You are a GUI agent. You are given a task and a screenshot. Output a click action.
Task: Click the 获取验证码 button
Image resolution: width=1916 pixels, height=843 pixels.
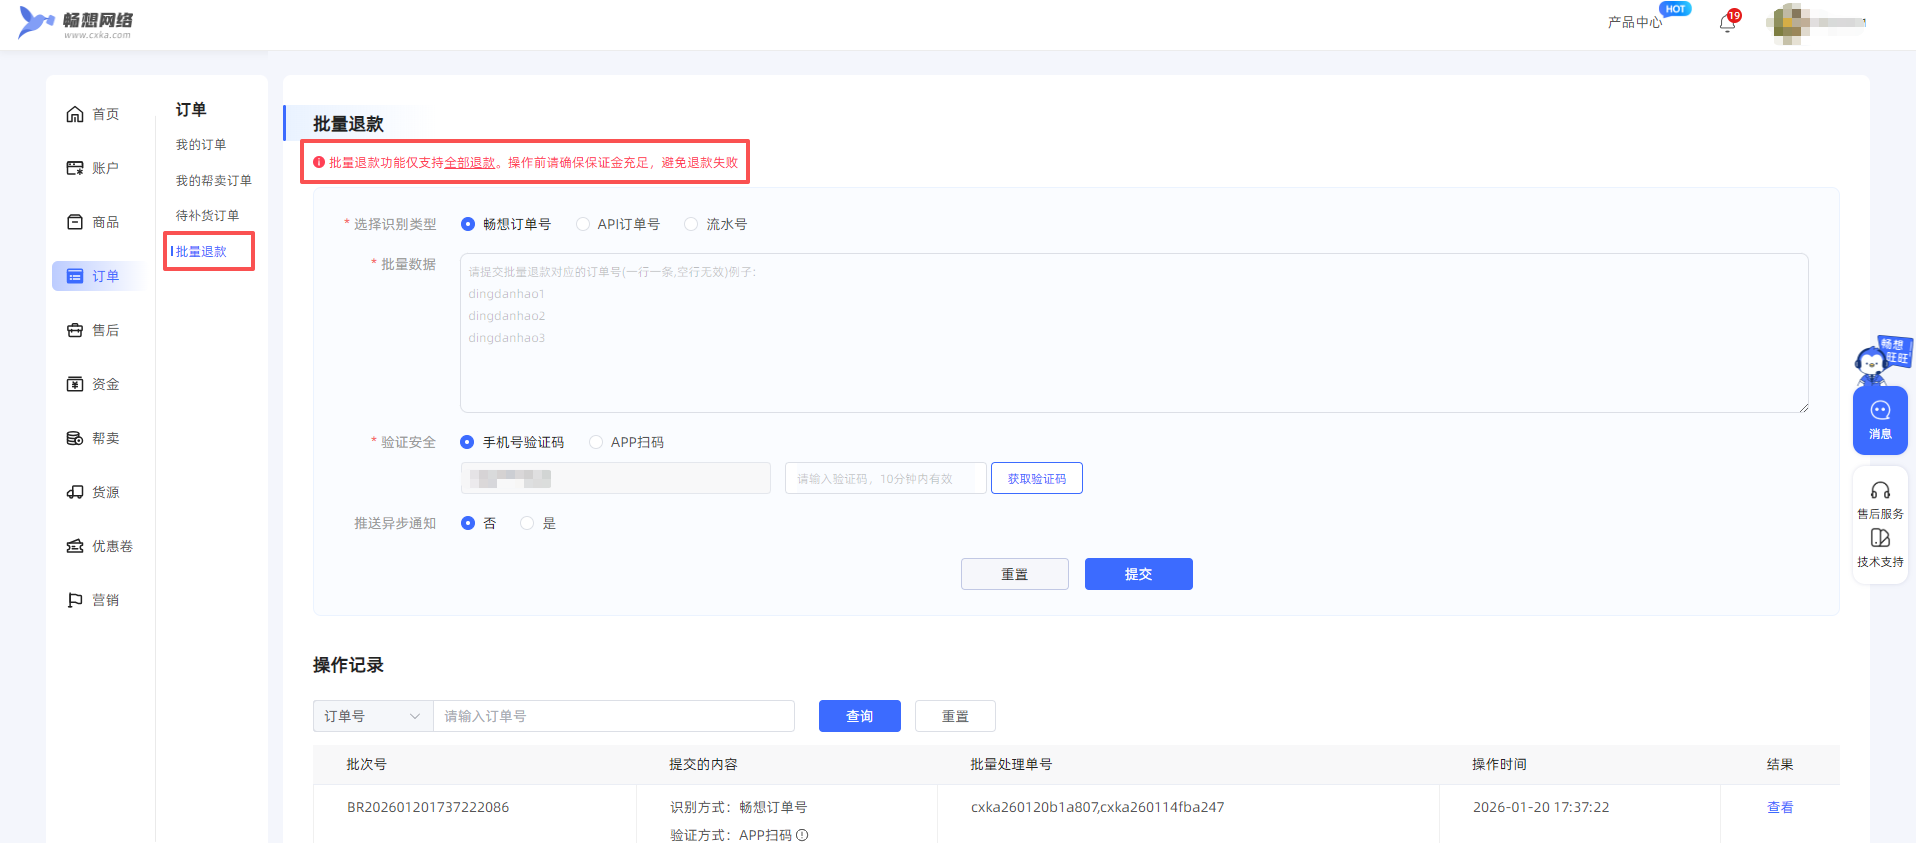pyautogui.click(x=1036, y=479)
